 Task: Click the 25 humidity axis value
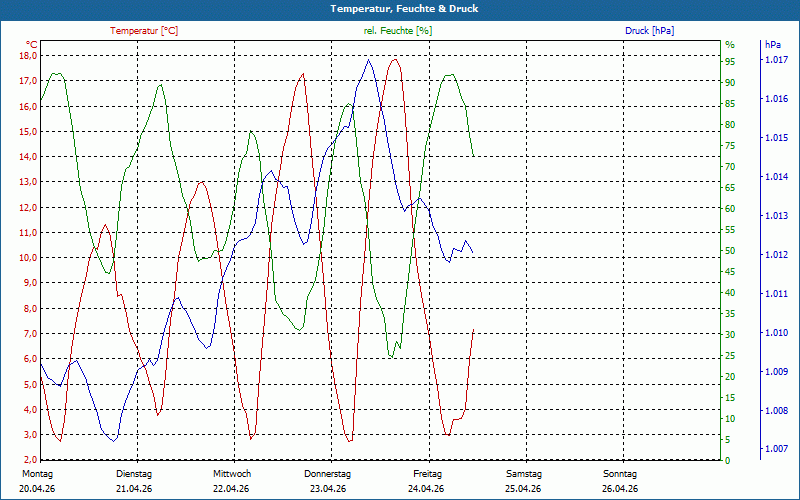coord(731,356)
